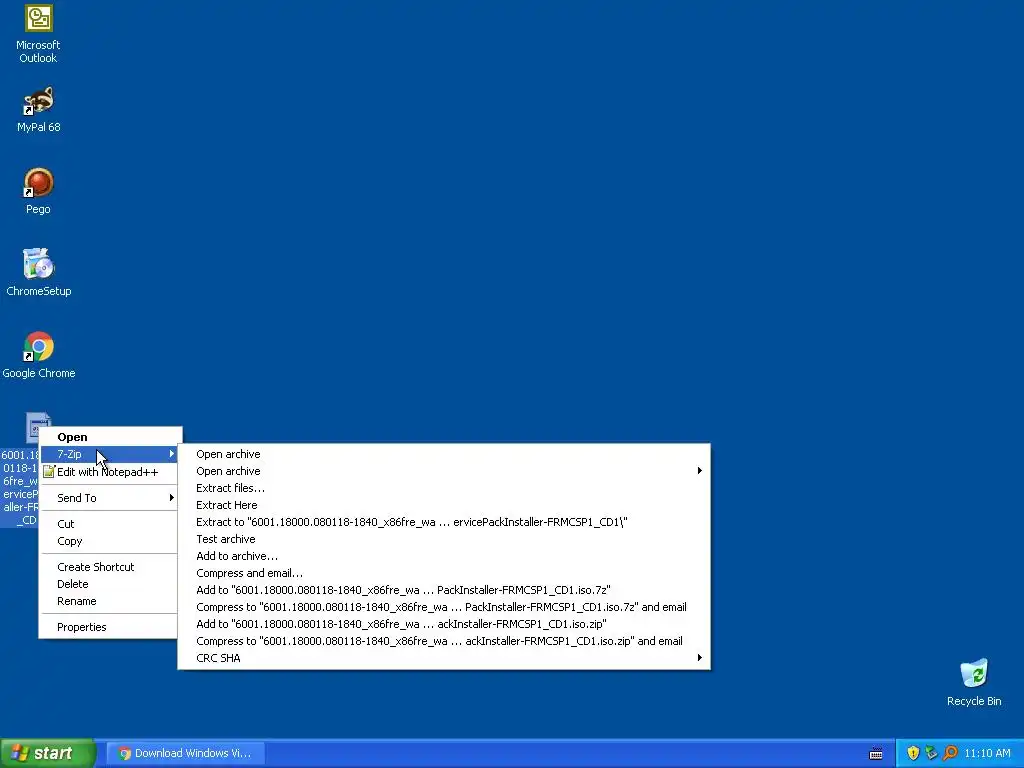Select Create Shortcut
Image resolution: width=1024 pixels, height=768 pixels.
pyautogui.click(x=109, y=567)
